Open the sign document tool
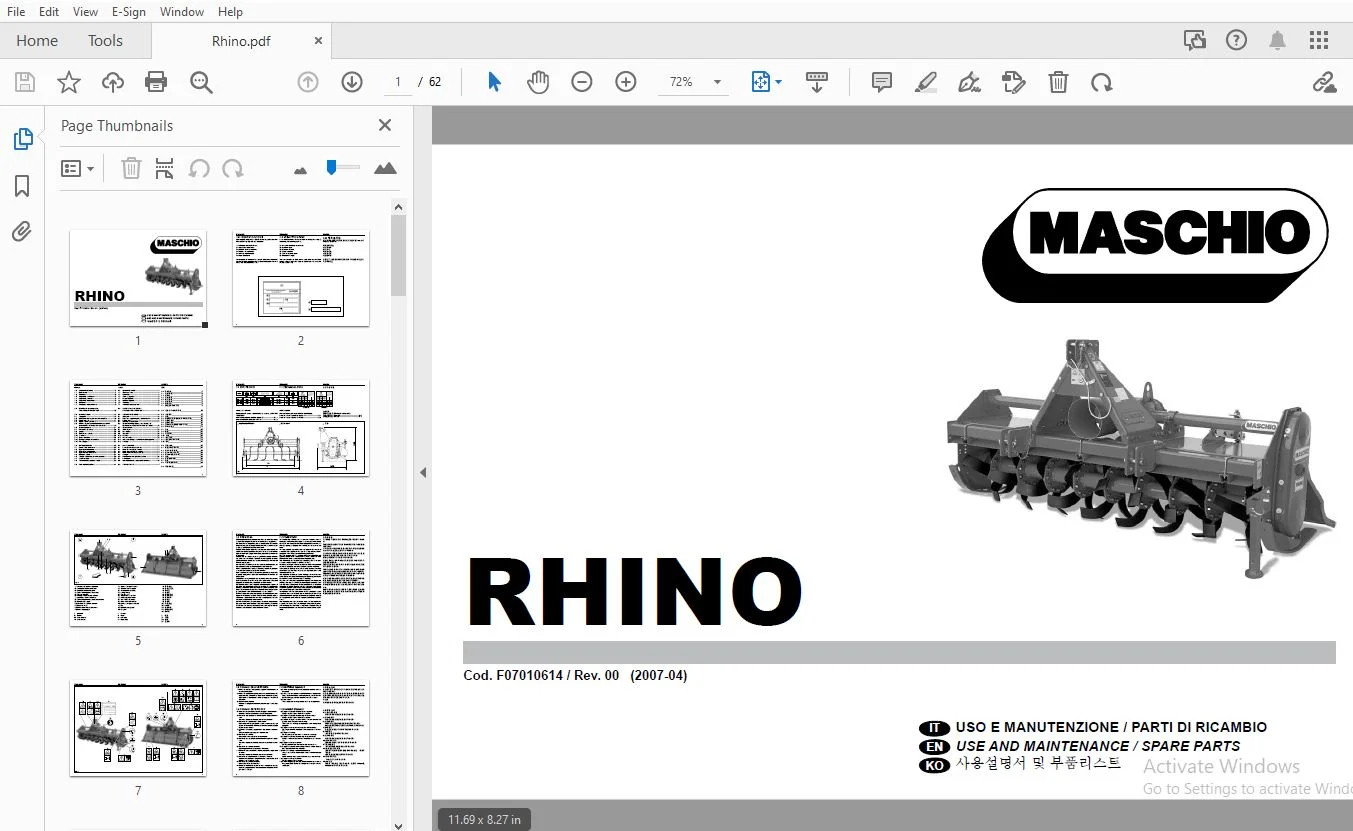 tap(969, 82)
